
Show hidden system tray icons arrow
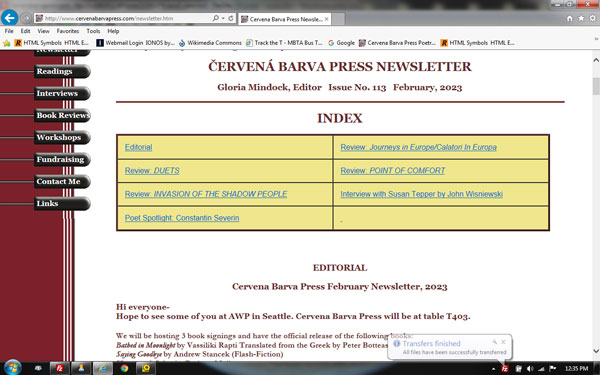point(493,369)
